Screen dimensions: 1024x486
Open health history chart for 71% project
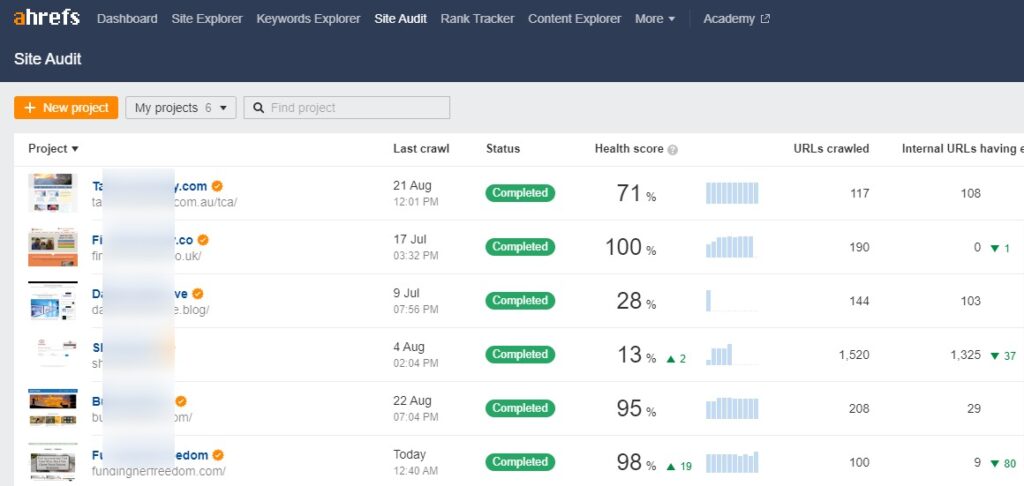click(732, 193)
